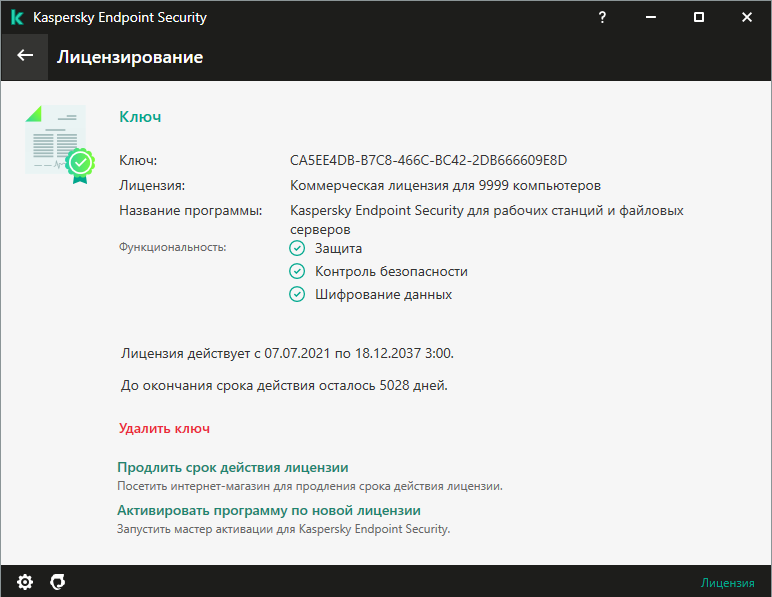The image size is (772, 597).
Task: Click the Ключ section heading
Action: (140, 117)
